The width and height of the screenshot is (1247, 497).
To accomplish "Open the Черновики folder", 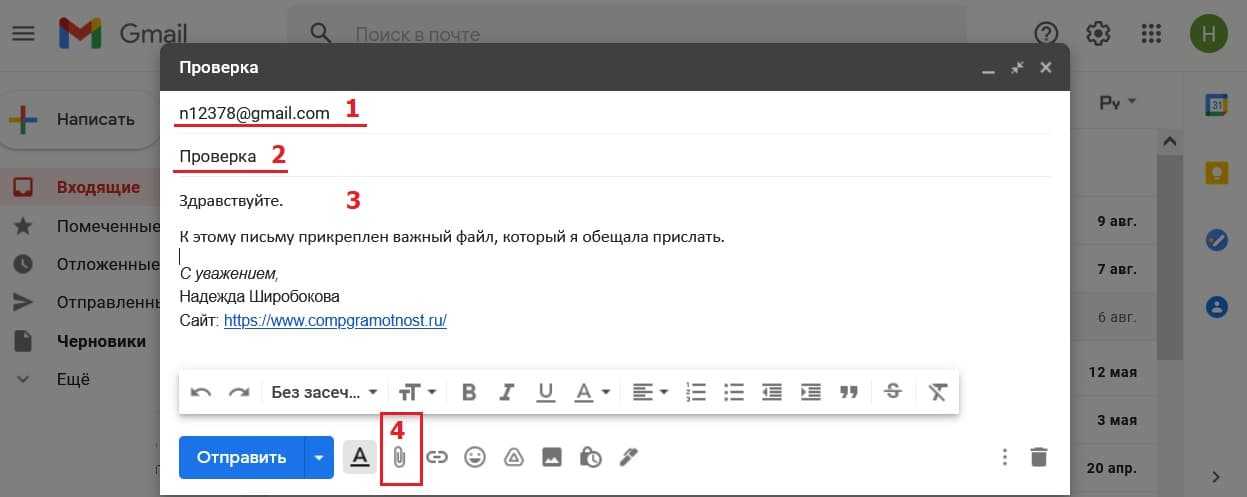I will 101,341.
